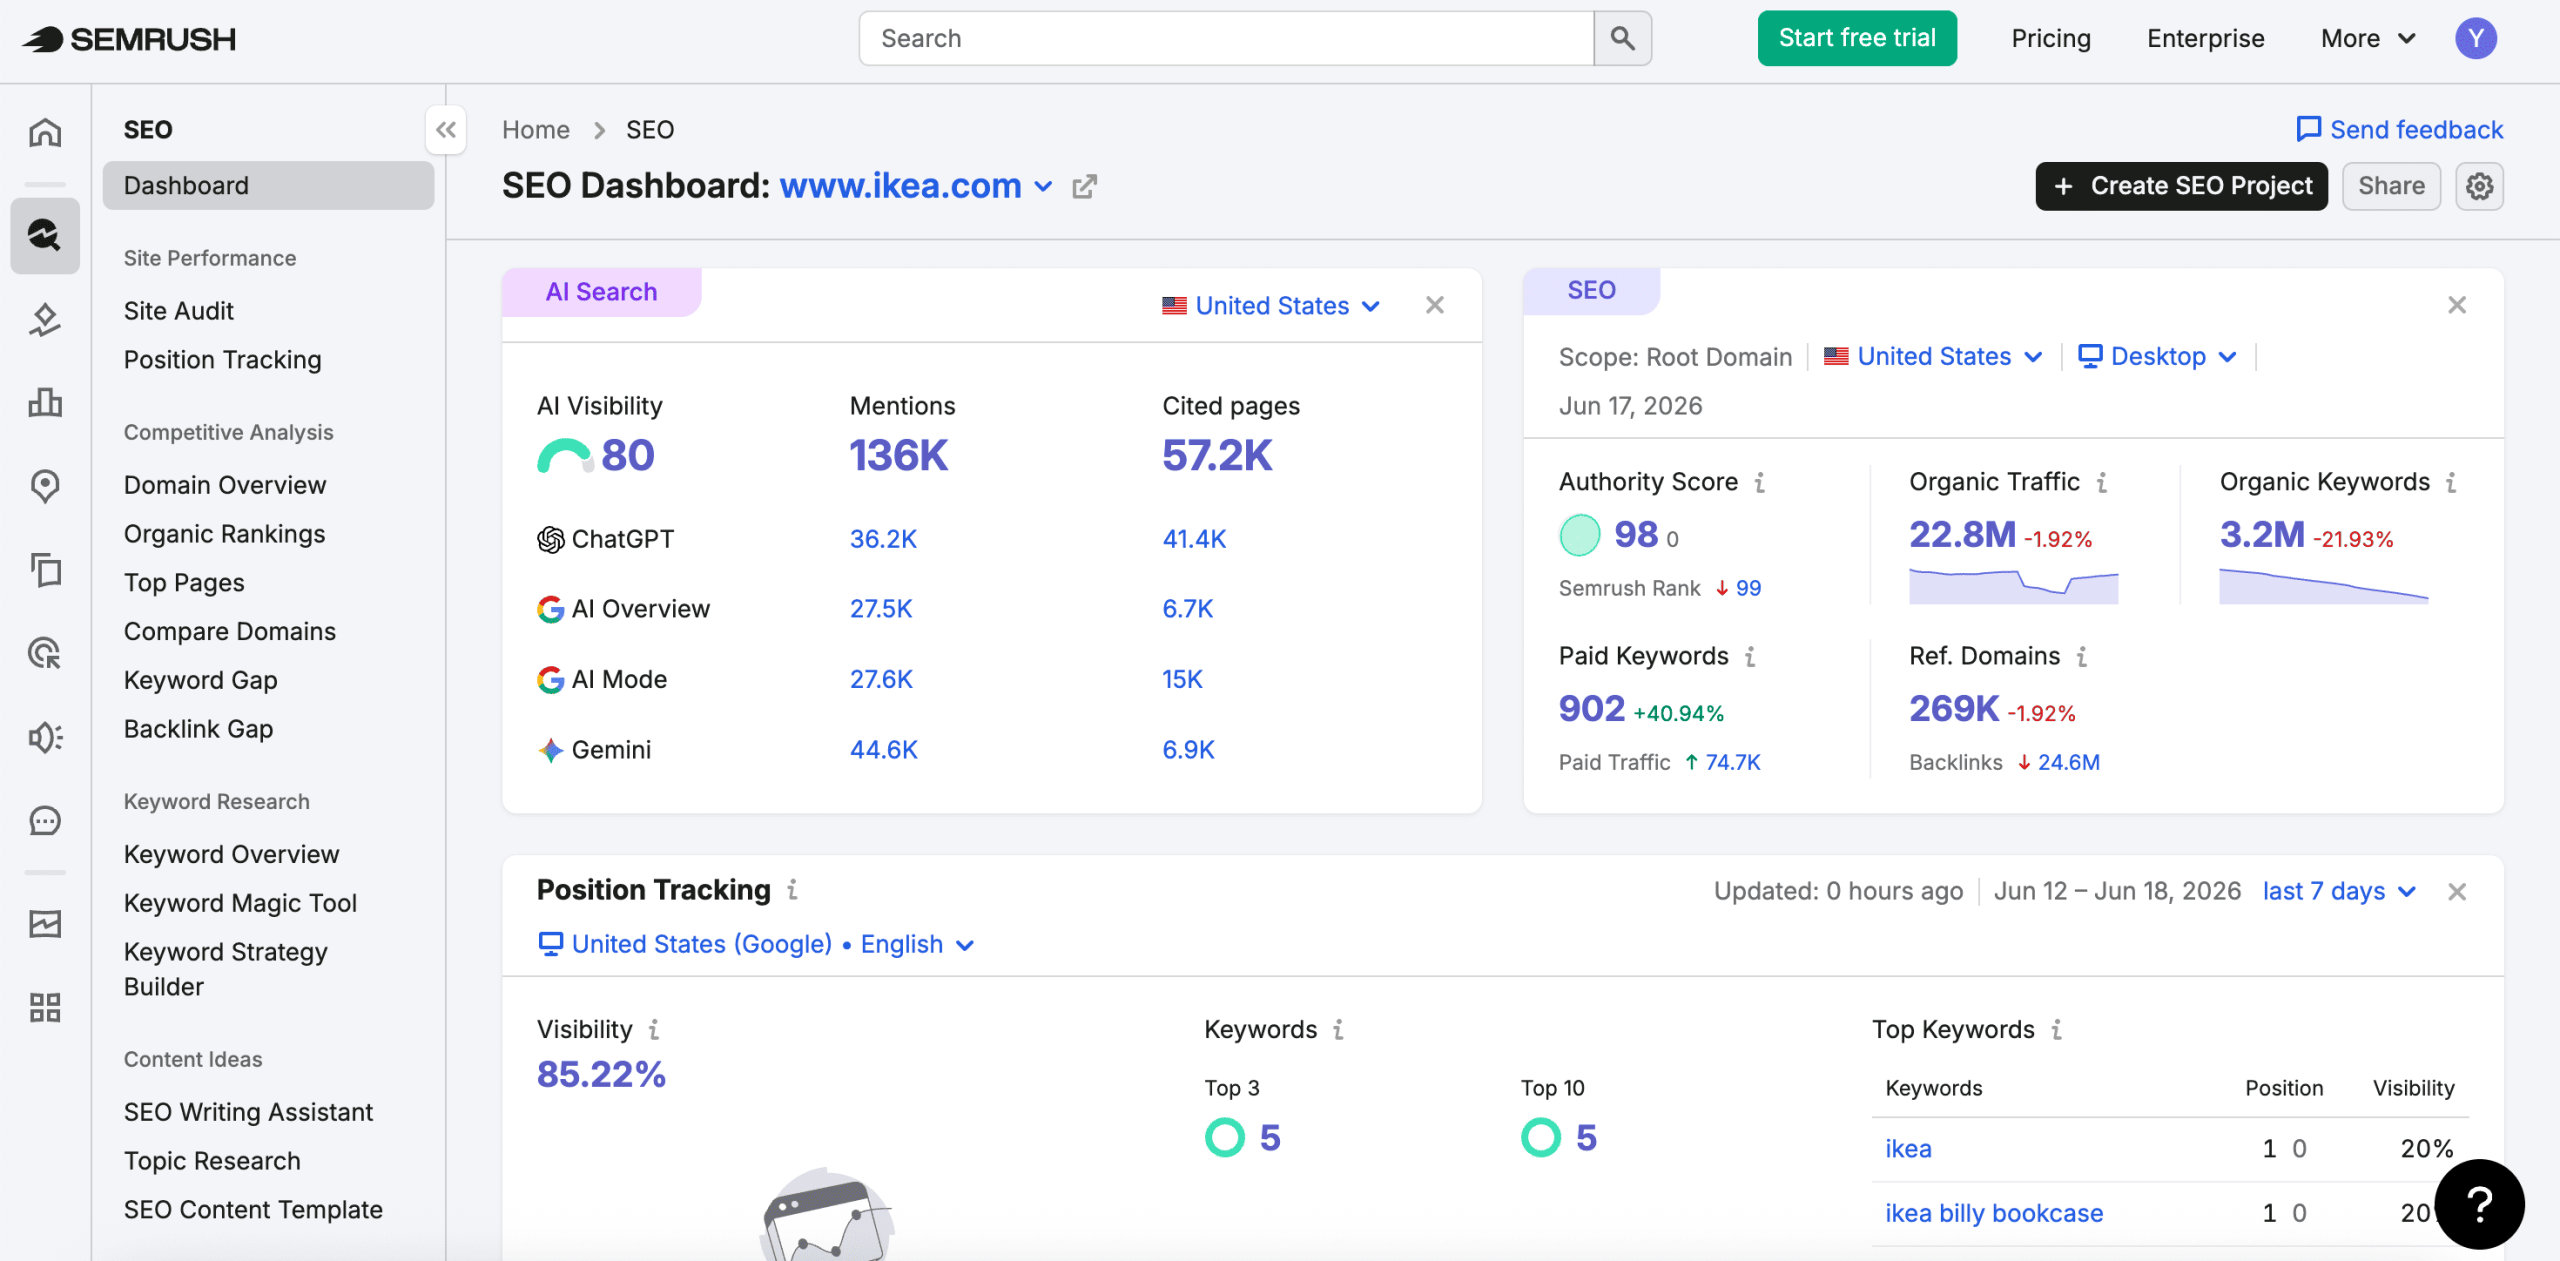Viewport: 2560px width, 1261px height.
Task: Open Paid Traffic value 74.7K
Action: [1732, 763]
